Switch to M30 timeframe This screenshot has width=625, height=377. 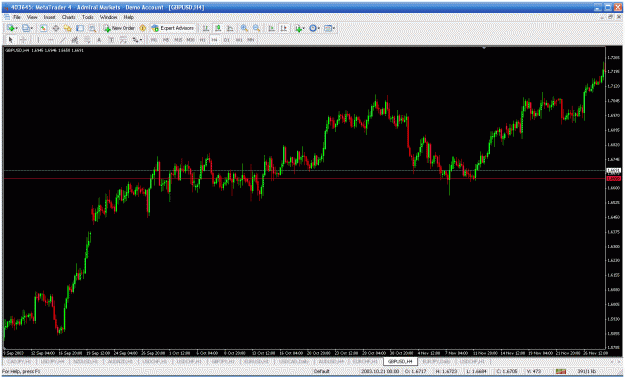(x=191, y=40)
